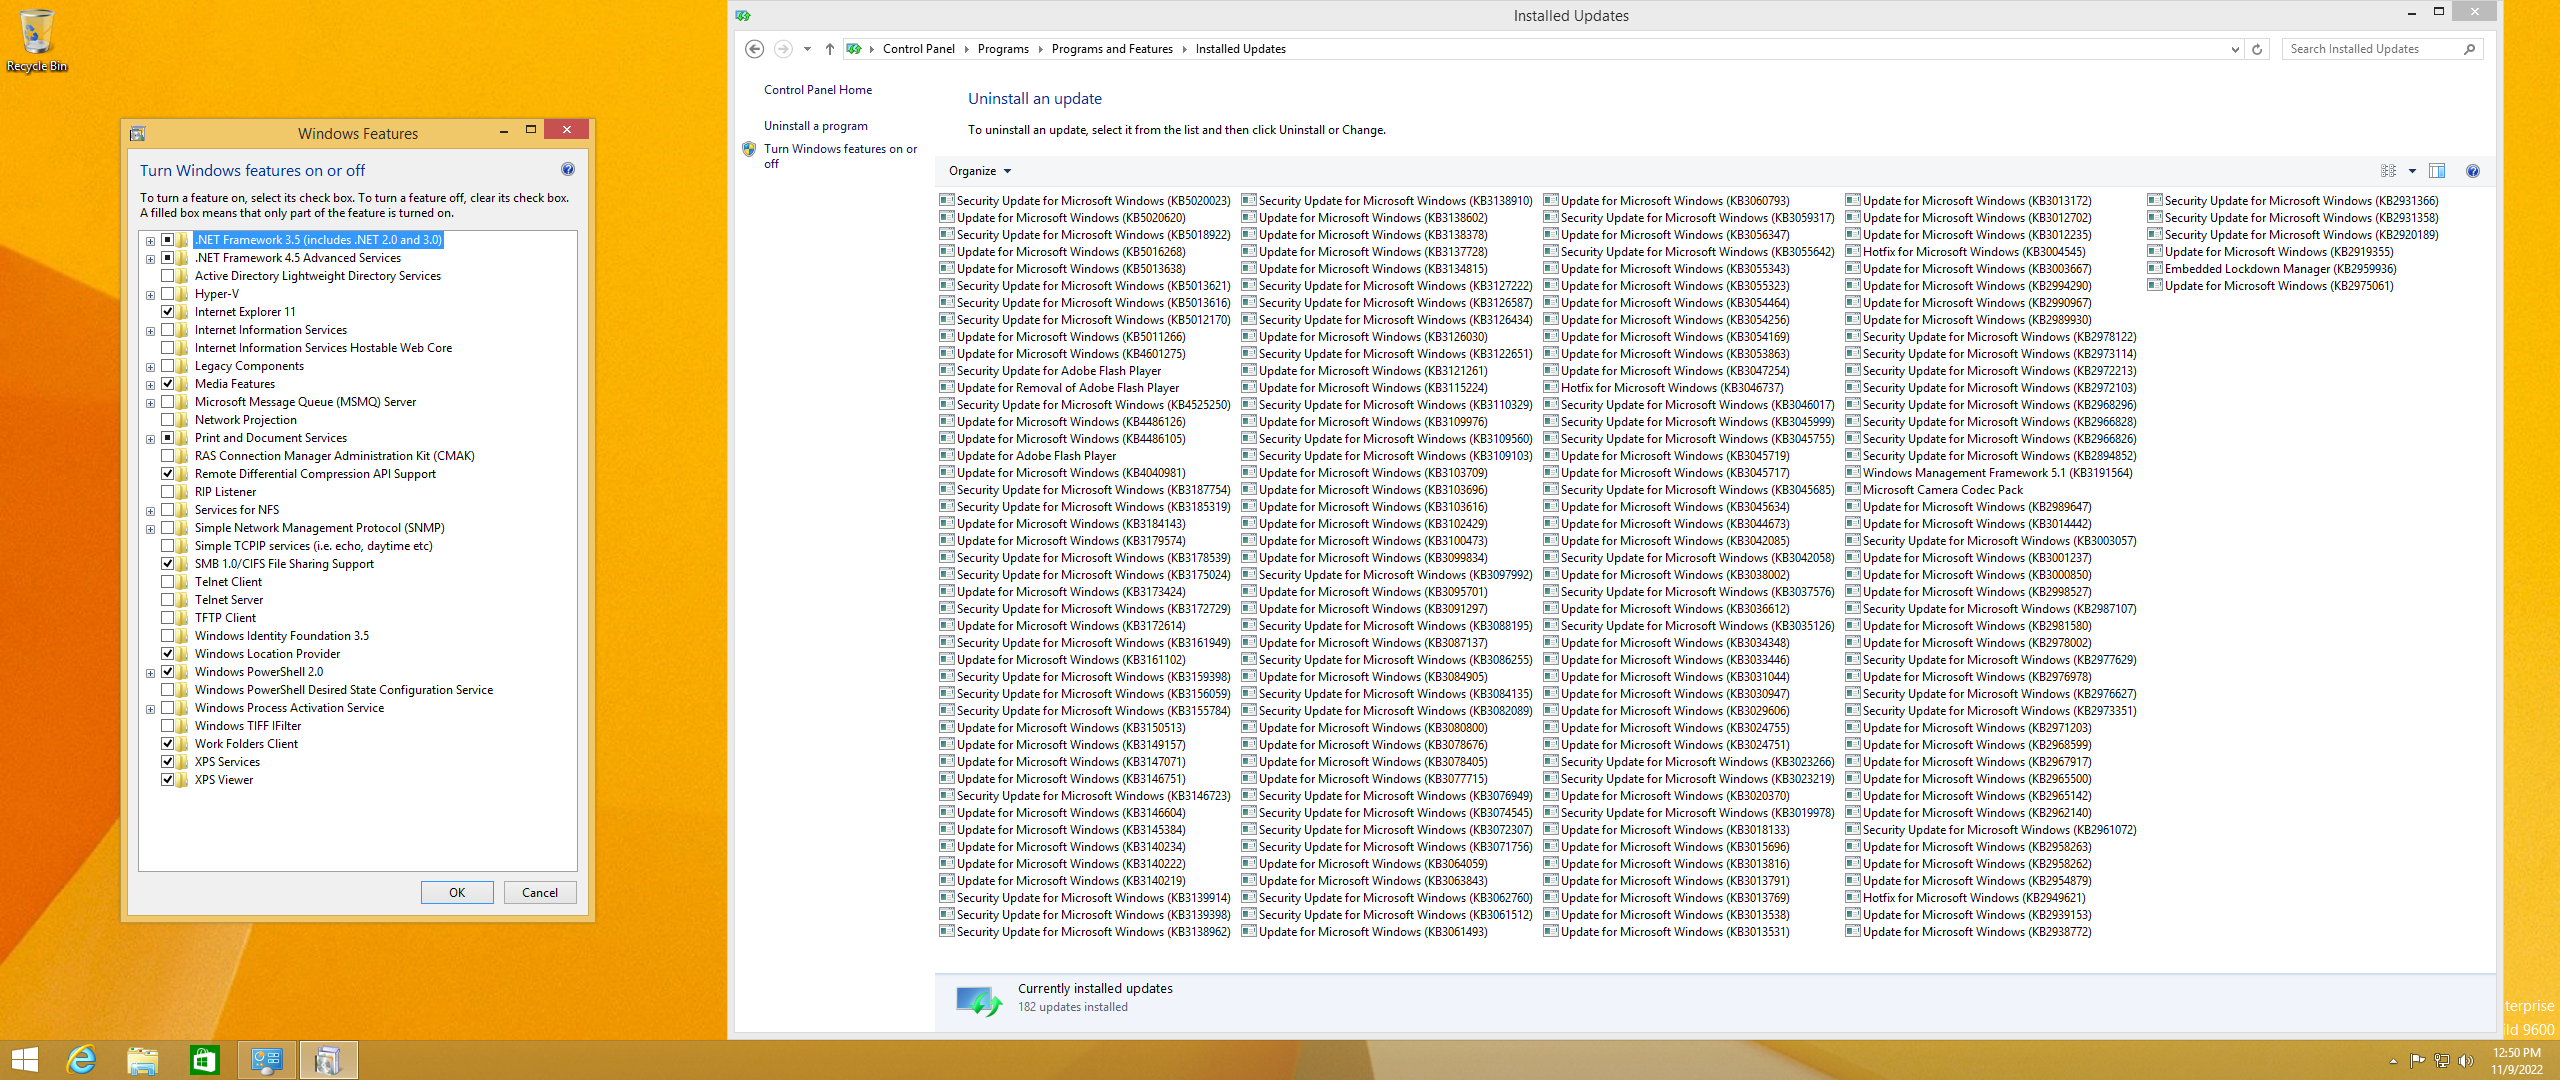Expand the Legacy Components node
Screen dimensions: 2560x1080
coord(150,367)
